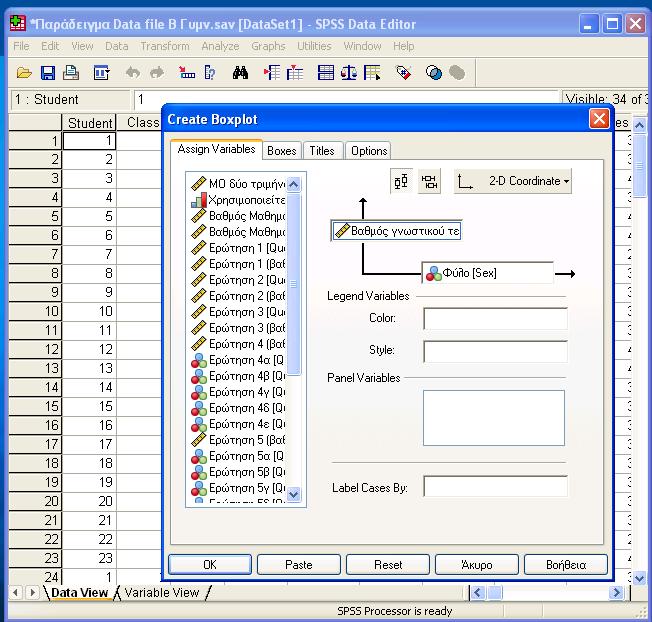Select the Φύλο [Sex] x-axis variable
This screenshot has width=652, height=622.
[x=487, y=273]
